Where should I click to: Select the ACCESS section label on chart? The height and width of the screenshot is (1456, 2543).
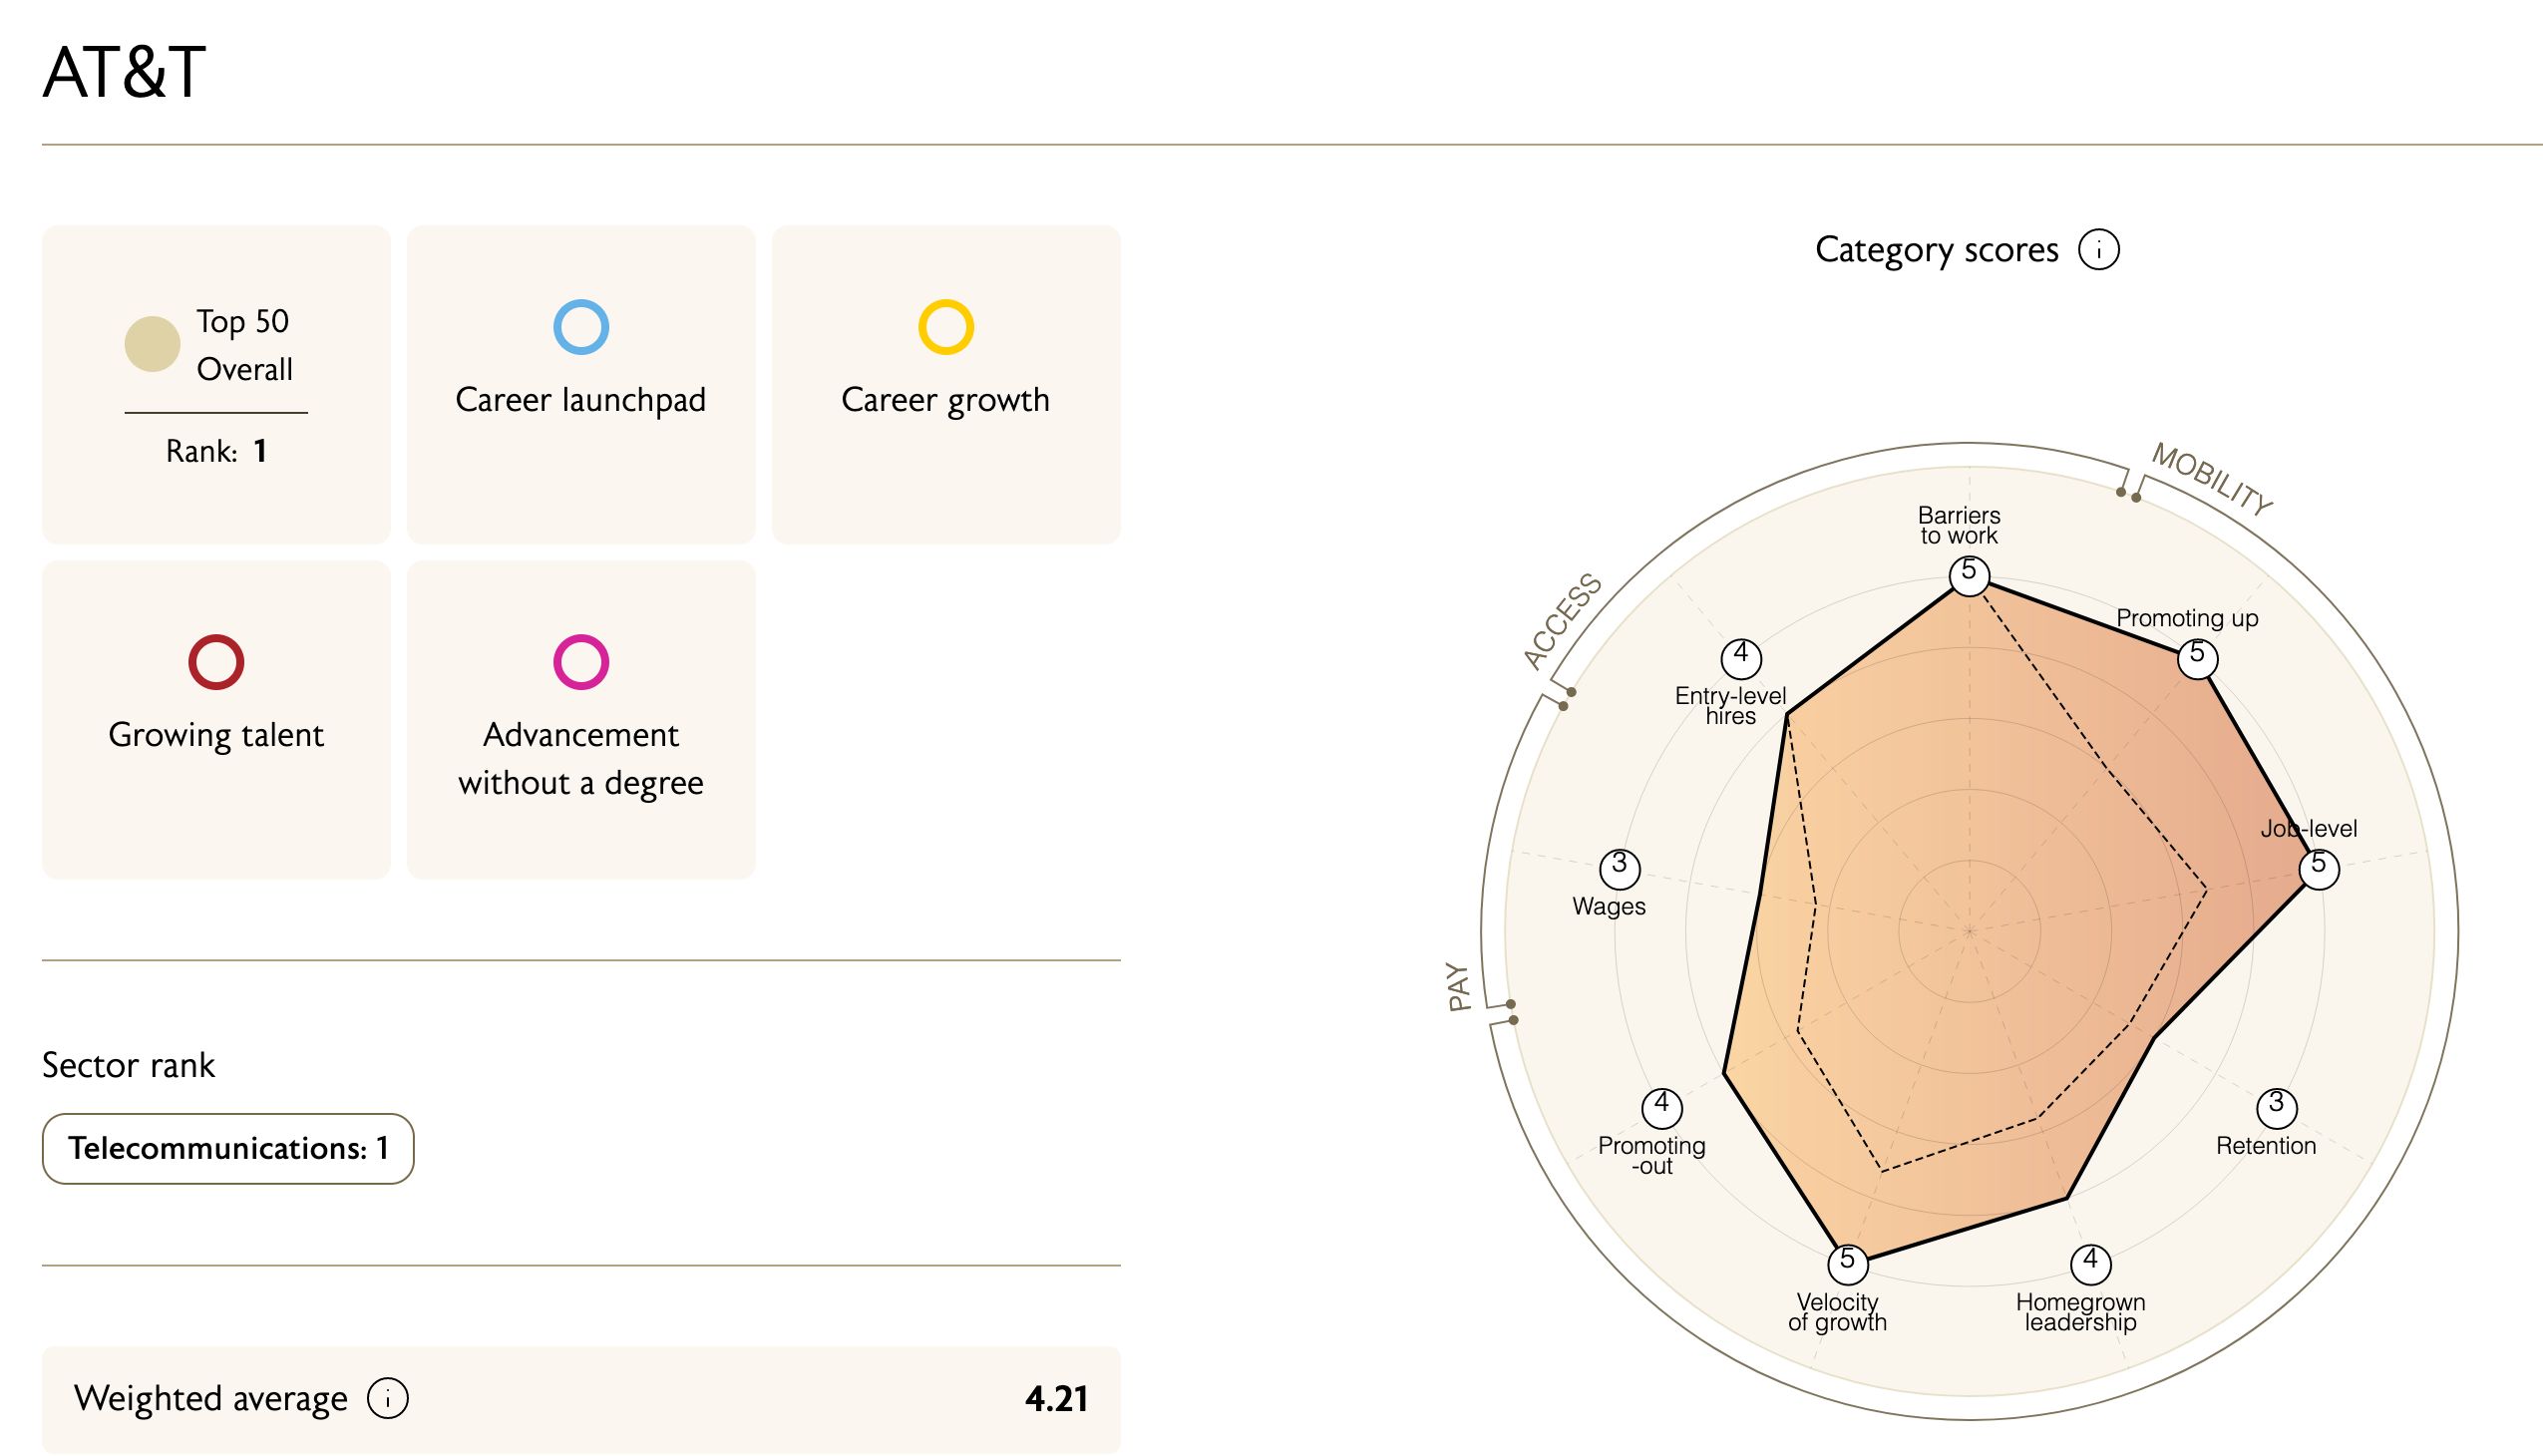[1562, 621]
